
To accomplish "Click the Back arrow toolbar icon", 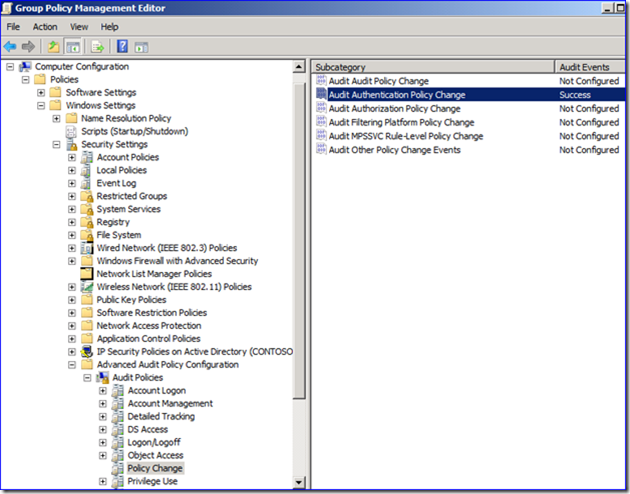I will (x=10, y=47).
